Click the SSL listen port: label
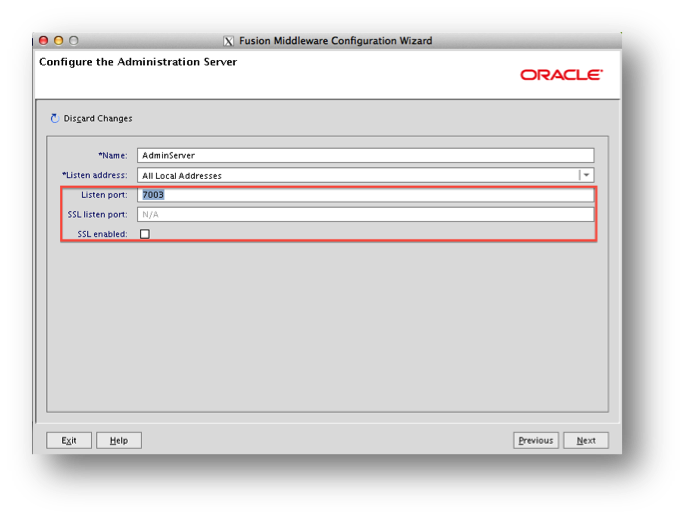 pyautogui.click(x=97, y=215)
